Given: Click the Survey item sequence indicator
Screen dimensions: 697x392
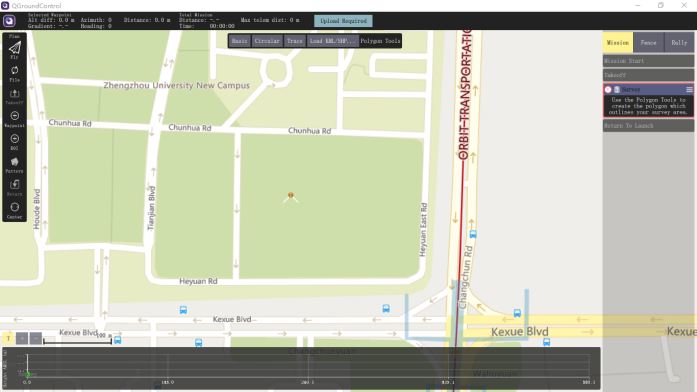Looking at the screenshot, I should tap(608, 89).
